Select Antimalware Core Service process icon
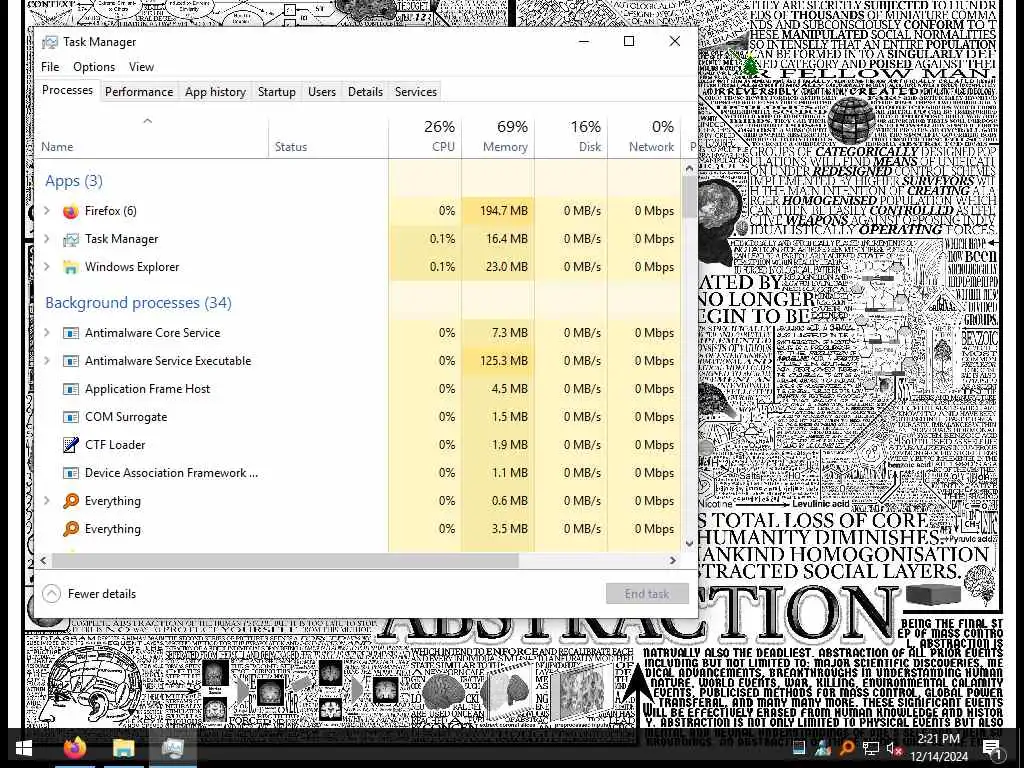 tap(71, 333)
